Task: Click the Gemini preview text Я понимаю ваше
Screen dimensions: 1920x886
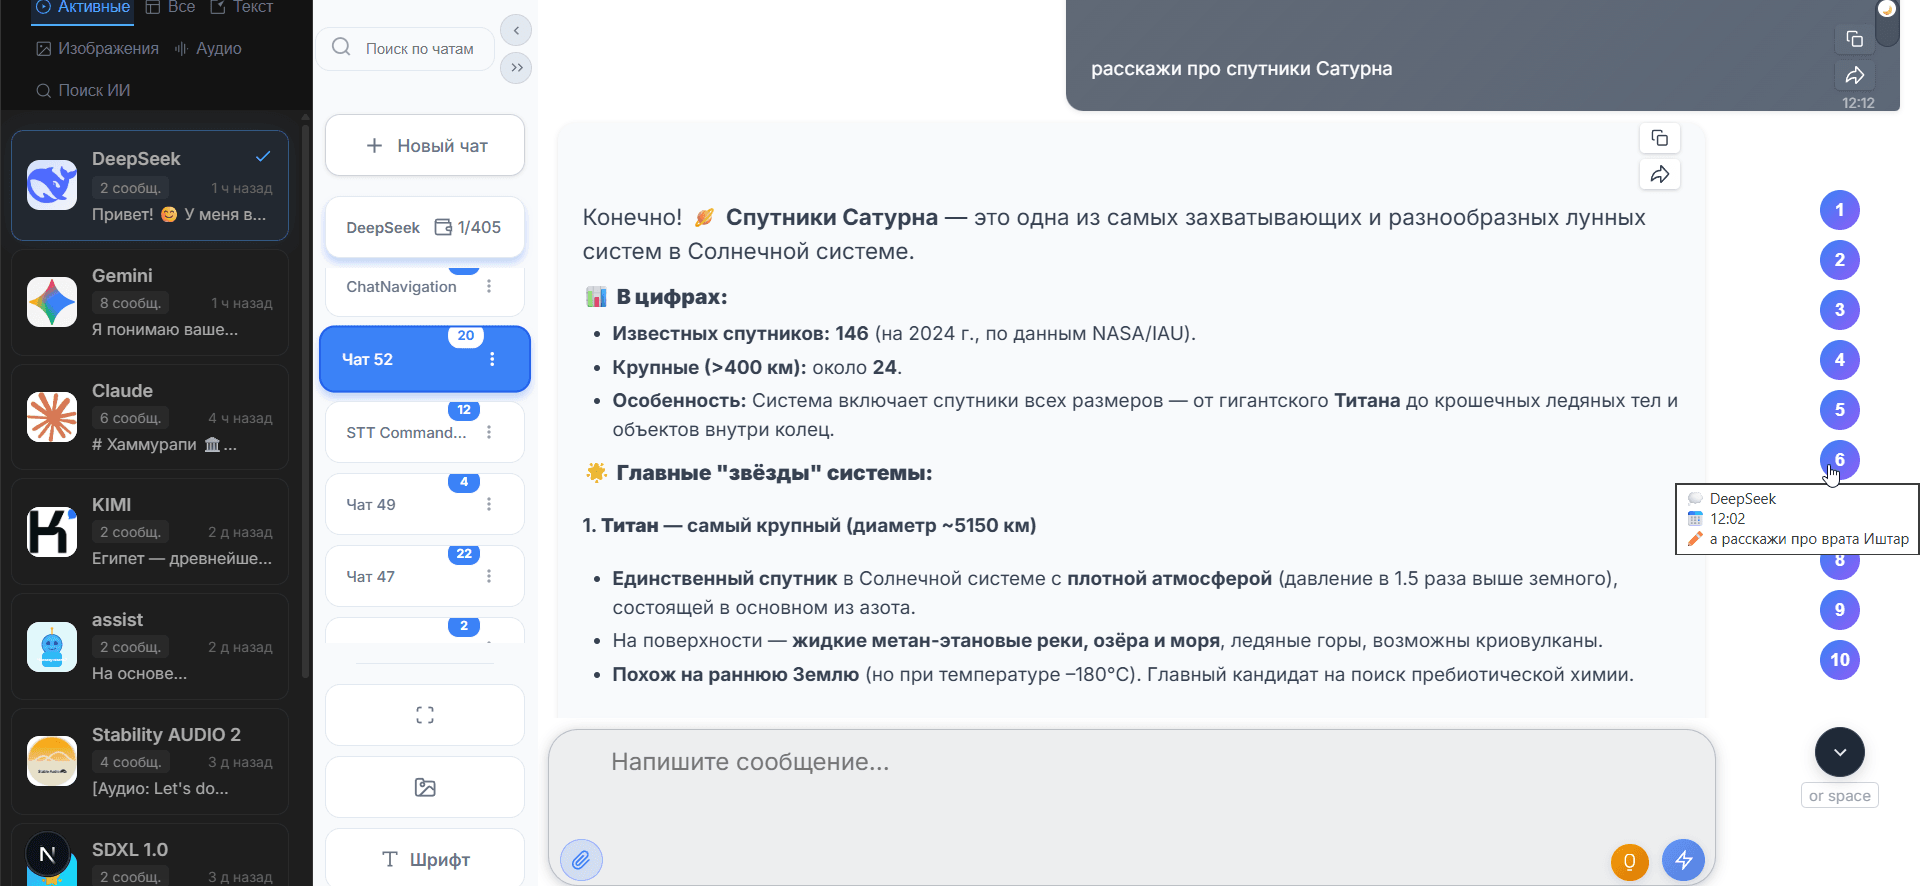Action: [x=165, y=329]
